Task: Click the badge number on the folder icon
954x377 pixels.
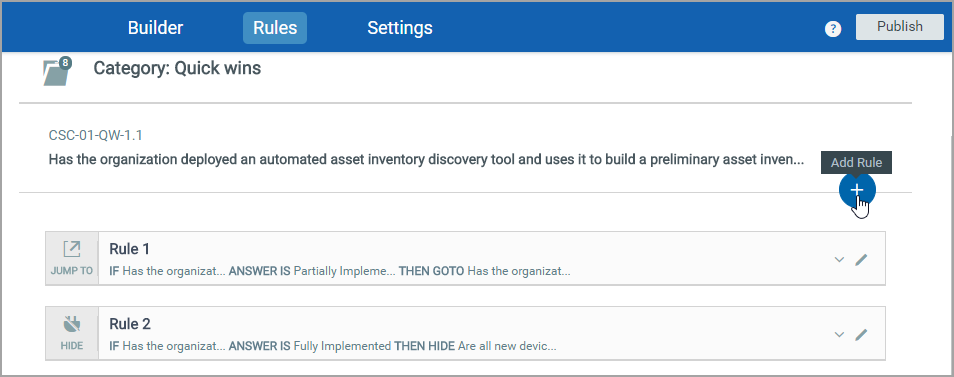Action: [x=65, y=63]
